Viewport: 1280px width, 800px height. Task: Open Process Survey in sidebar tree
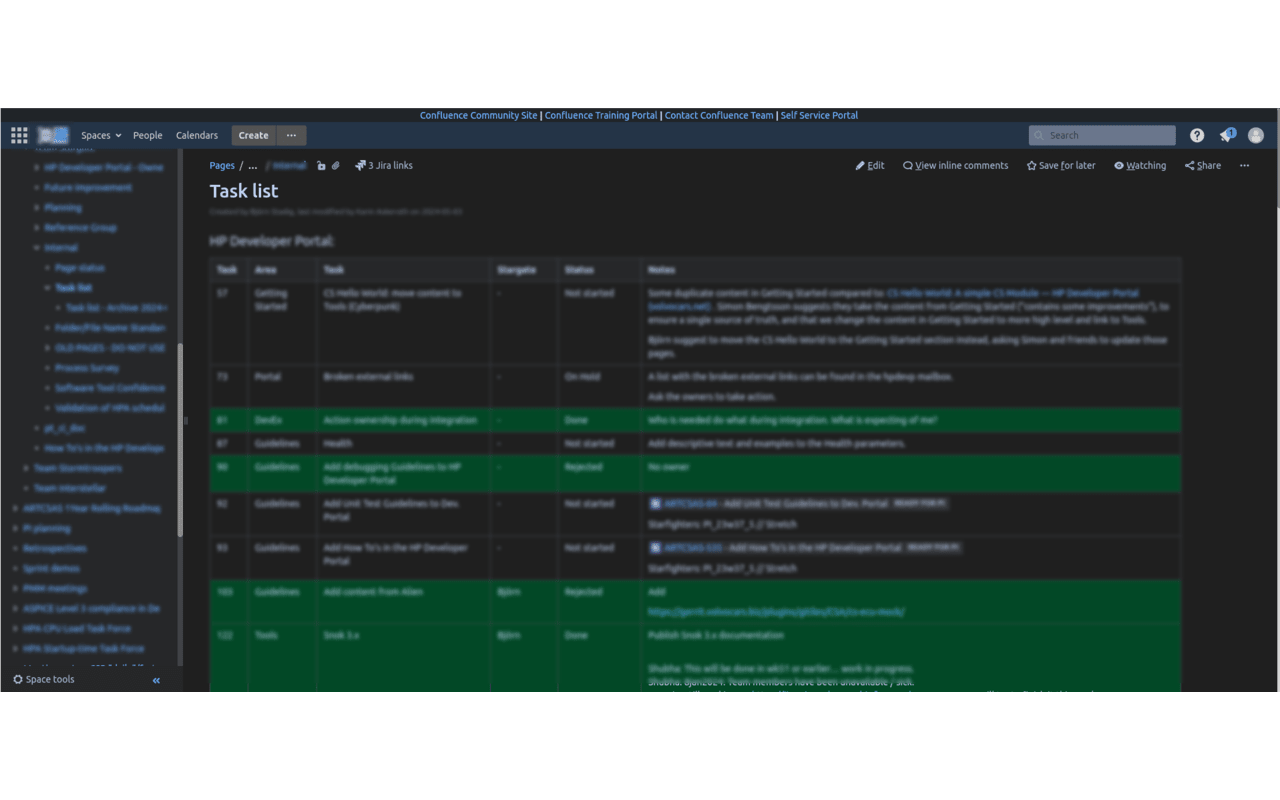point(87,368)
